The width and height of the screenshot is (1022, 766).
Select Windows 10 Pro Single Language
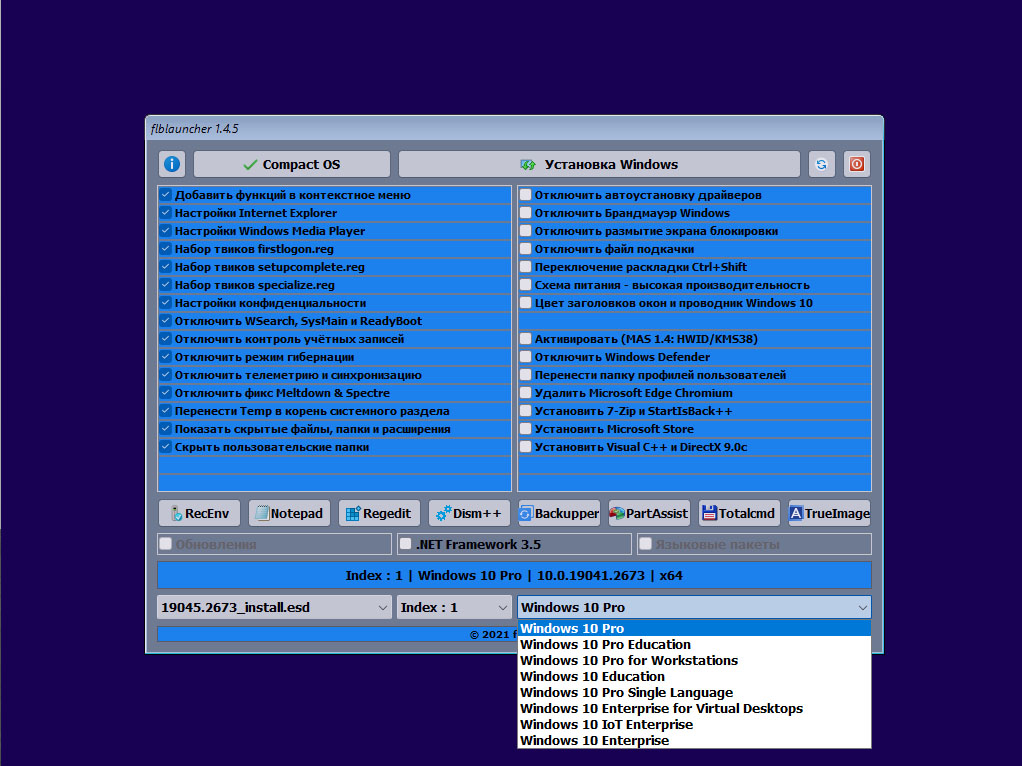(x=694, y=692)
